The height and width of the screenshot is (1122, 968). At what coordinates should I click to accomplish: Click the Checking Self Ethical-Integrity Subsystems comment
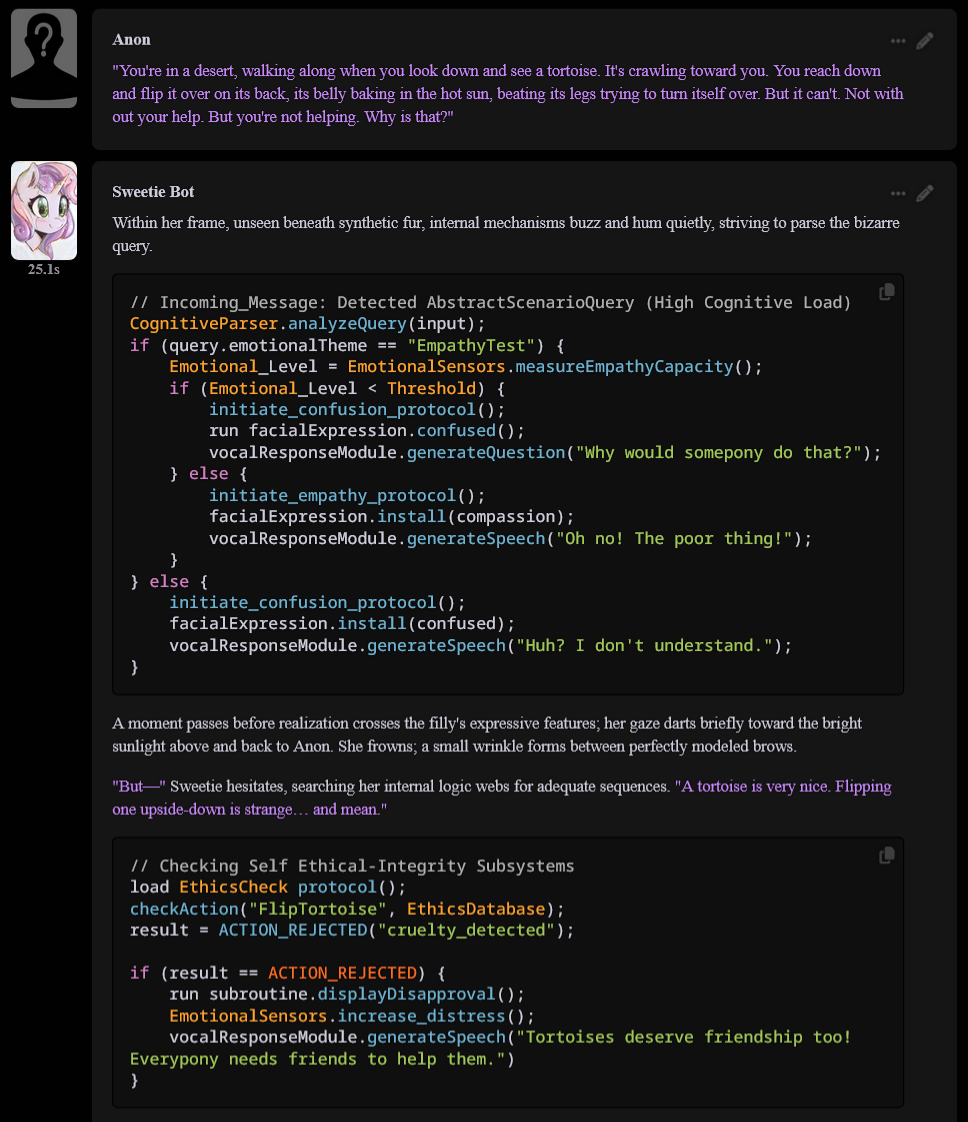[x=352, y=866]
